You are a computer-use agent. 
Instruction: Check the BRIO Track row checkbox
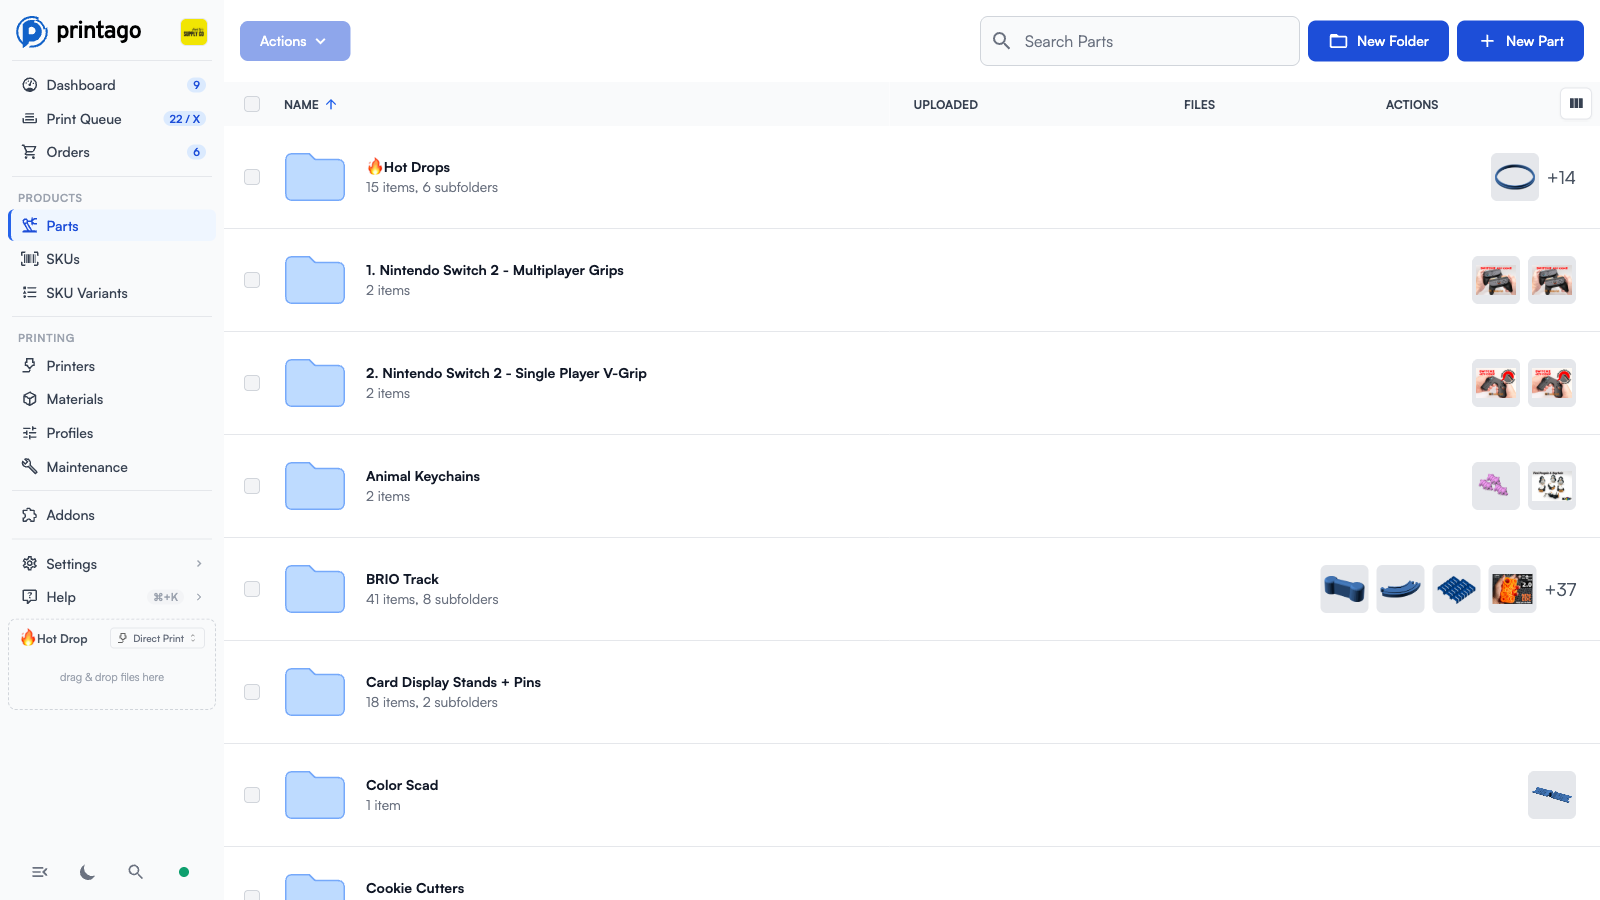point(252,589)
